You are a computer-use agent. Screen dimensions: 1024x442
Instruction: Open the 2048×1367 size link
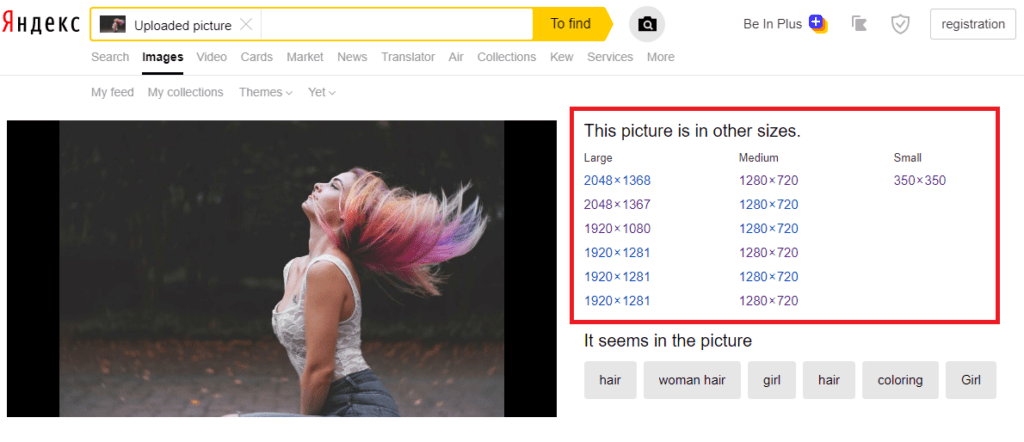(617, 205)
